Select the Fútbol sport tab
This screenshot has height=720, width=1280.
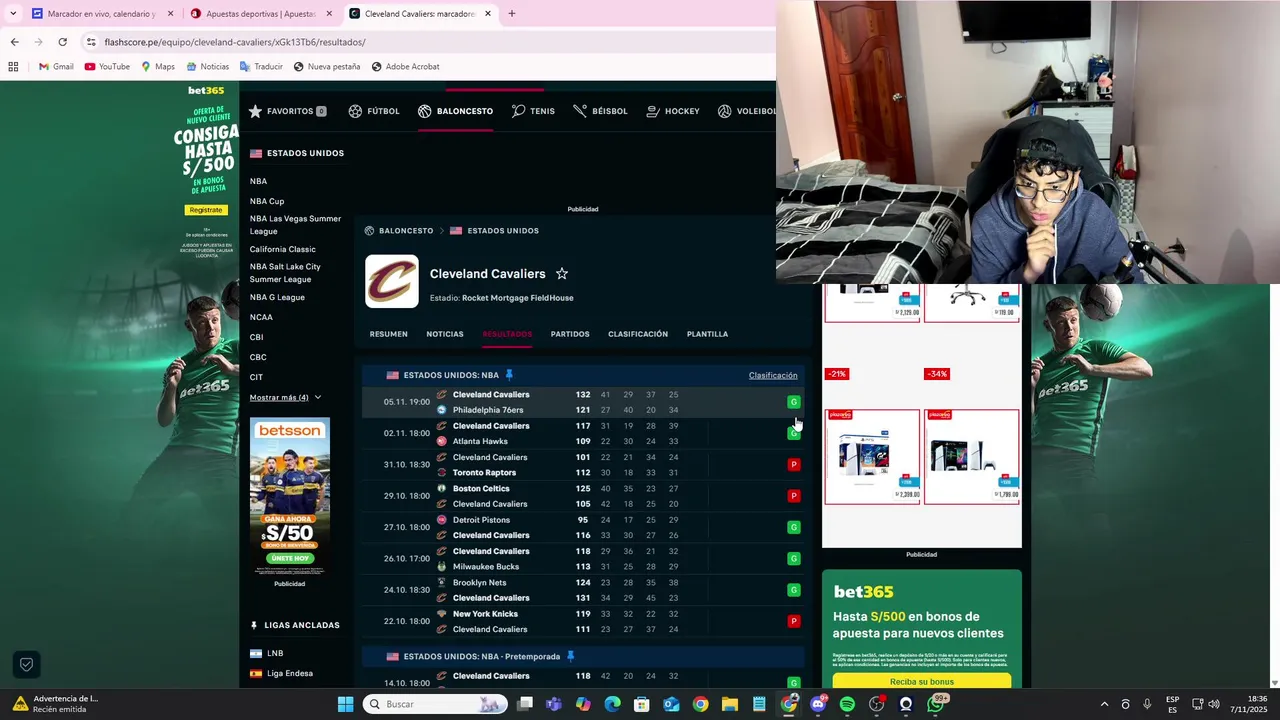[x=373, y=111]
